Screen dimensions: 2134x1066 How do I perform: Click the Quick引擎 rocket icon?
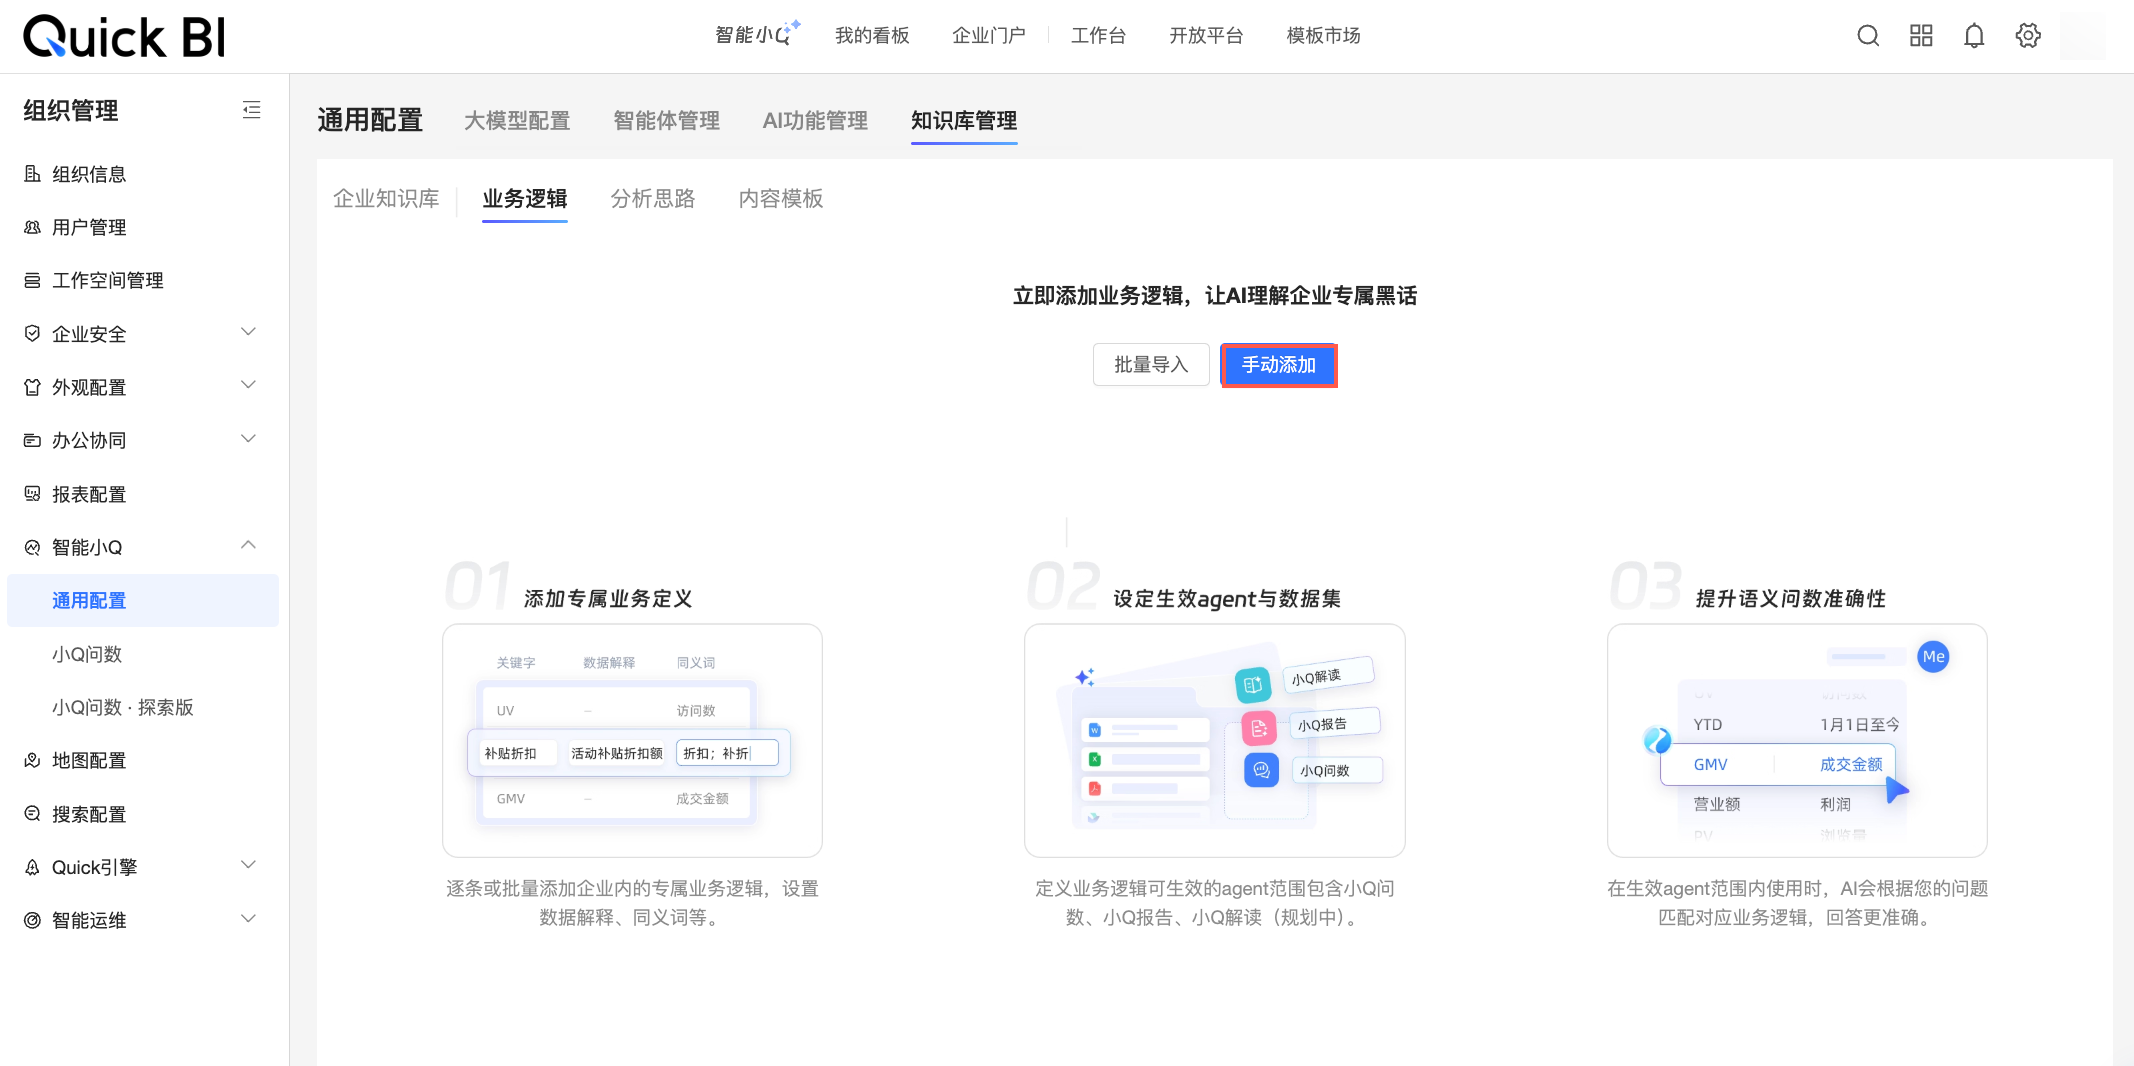pos(32,867)
